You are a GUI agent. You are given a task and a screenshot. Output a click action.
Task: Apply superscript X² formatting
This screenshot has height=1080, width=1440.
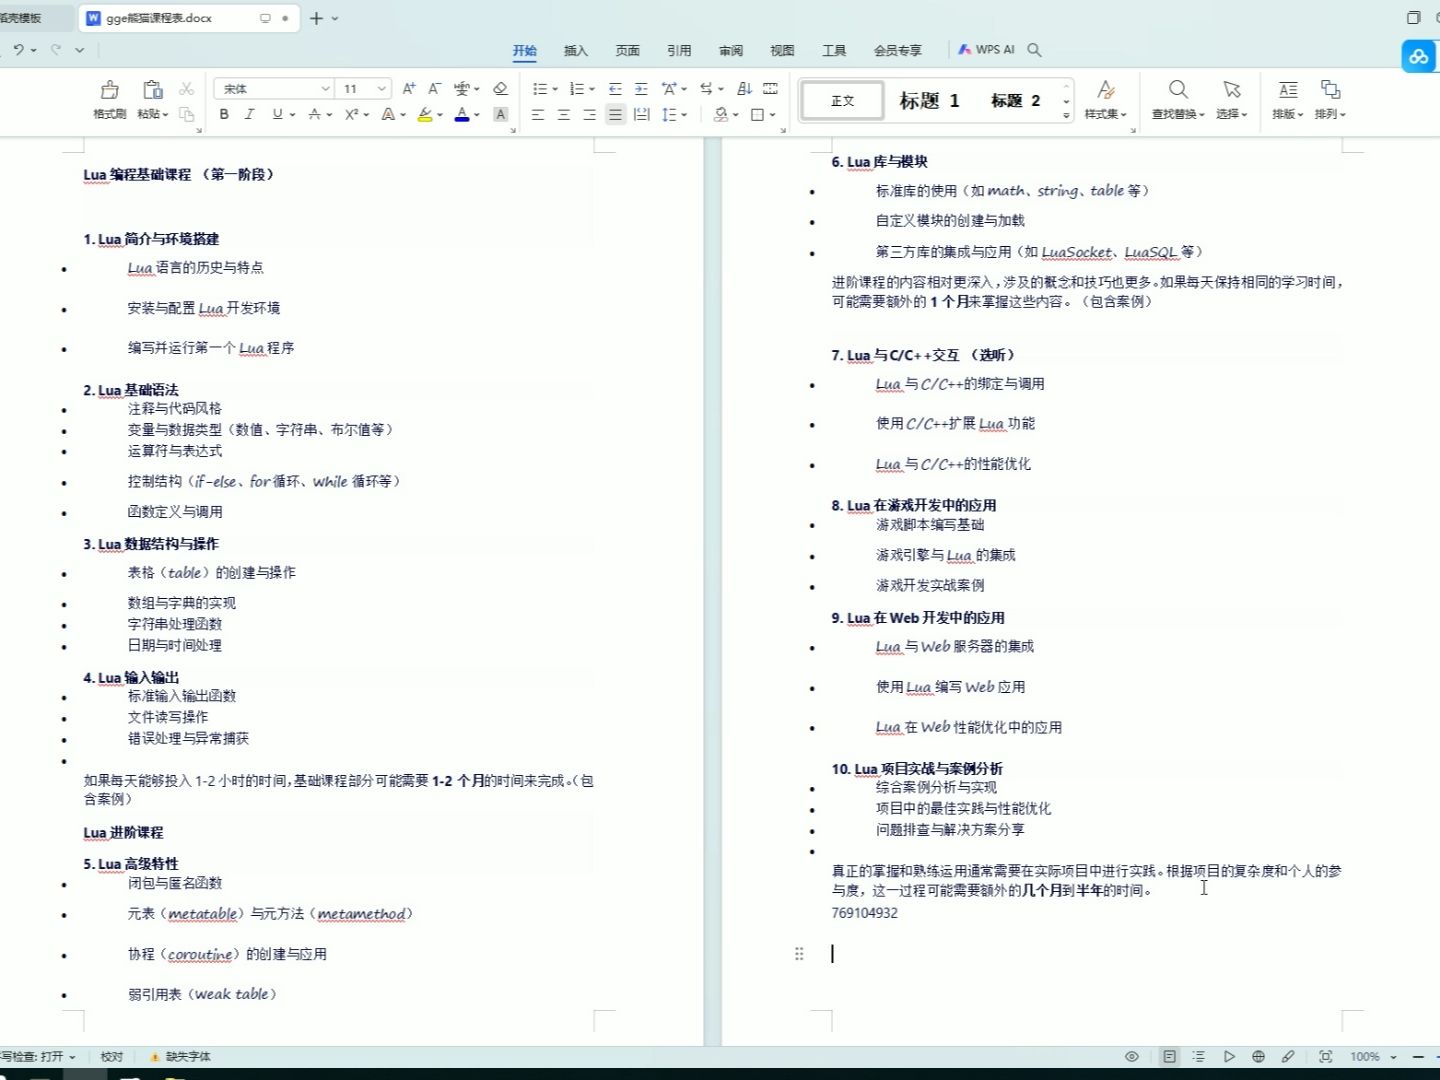point(352,115)
